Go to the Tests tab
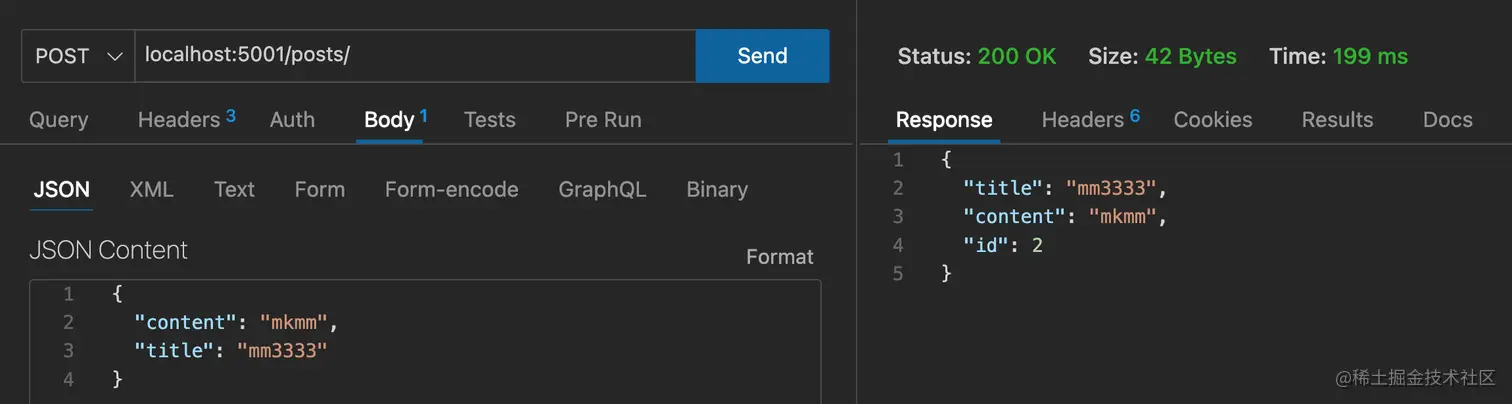 [490, 120]
